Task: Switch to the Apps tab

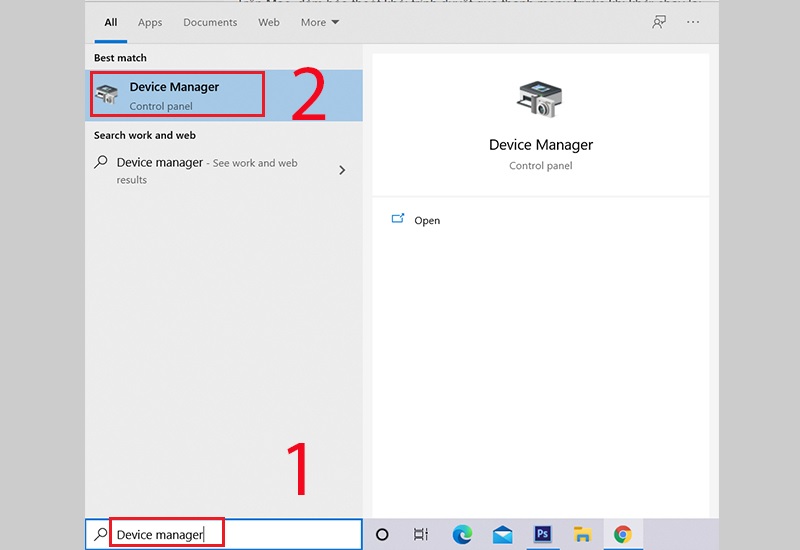Action: (x=150, y=22)
